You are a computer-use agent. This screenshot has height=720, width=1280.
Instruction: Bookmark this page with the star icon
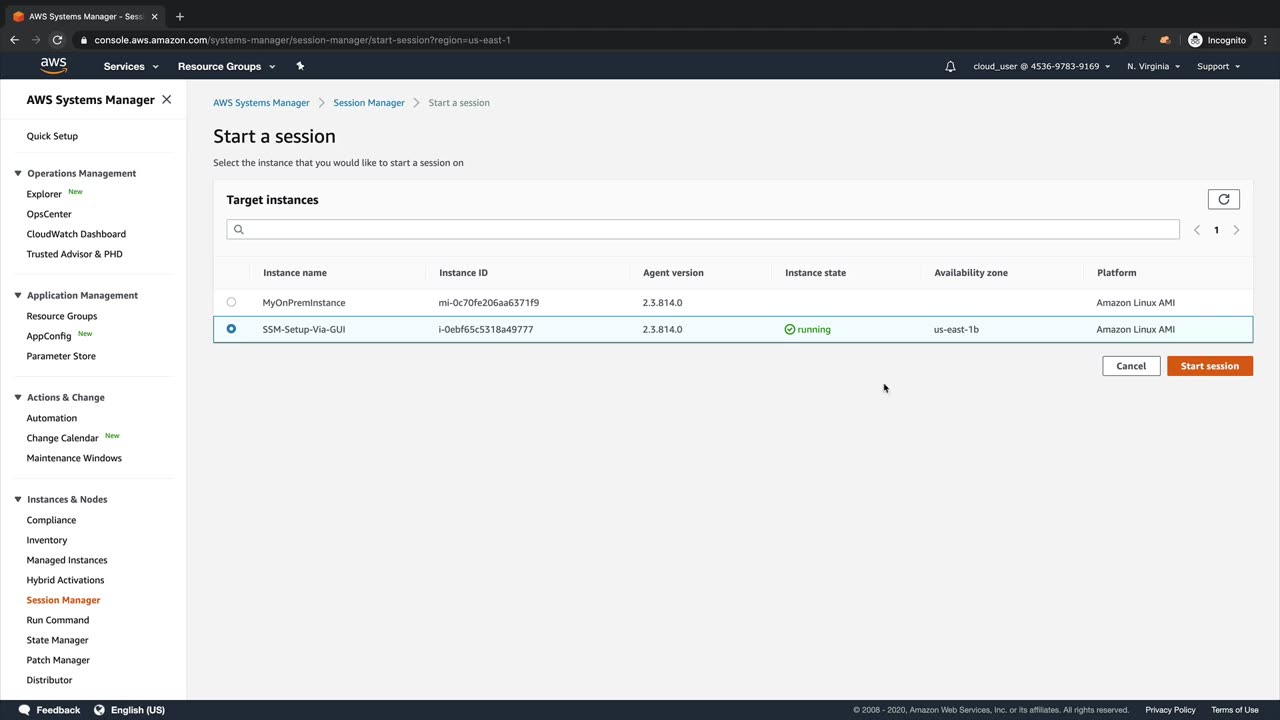(x=1117, y=40)
